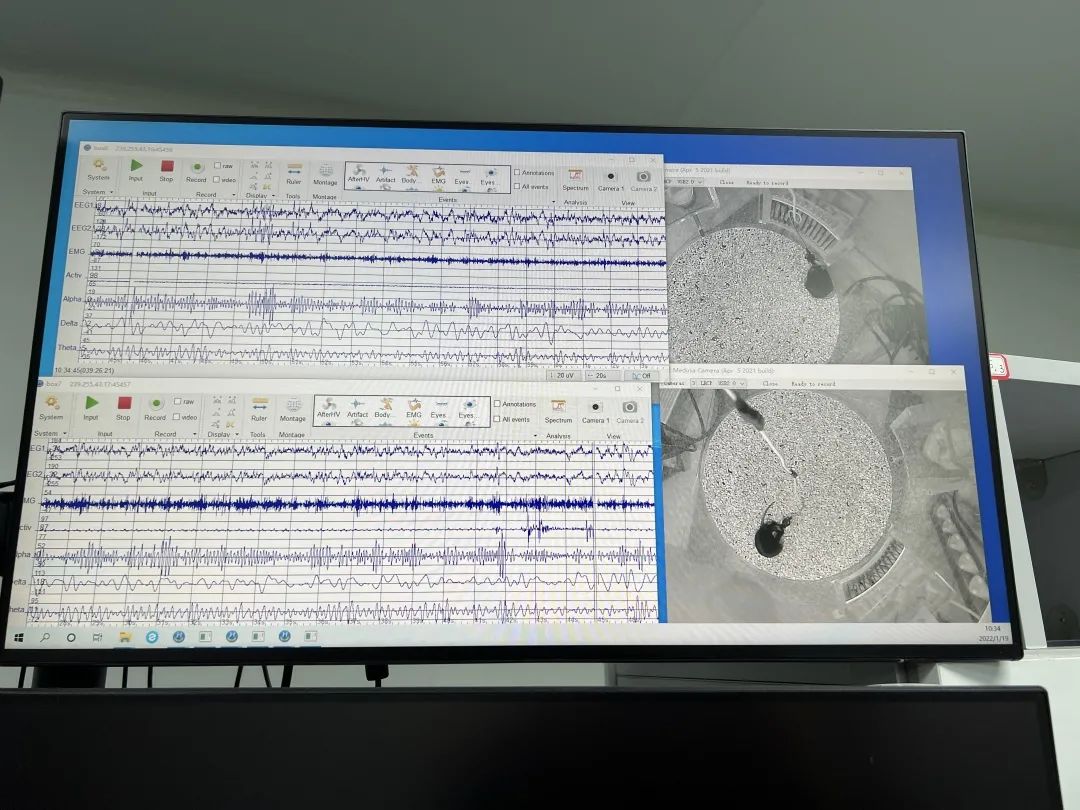This screenshot has width=1080, height=810.
Task: Click EEG1 channel label in upper window
Action: [87, 205]
